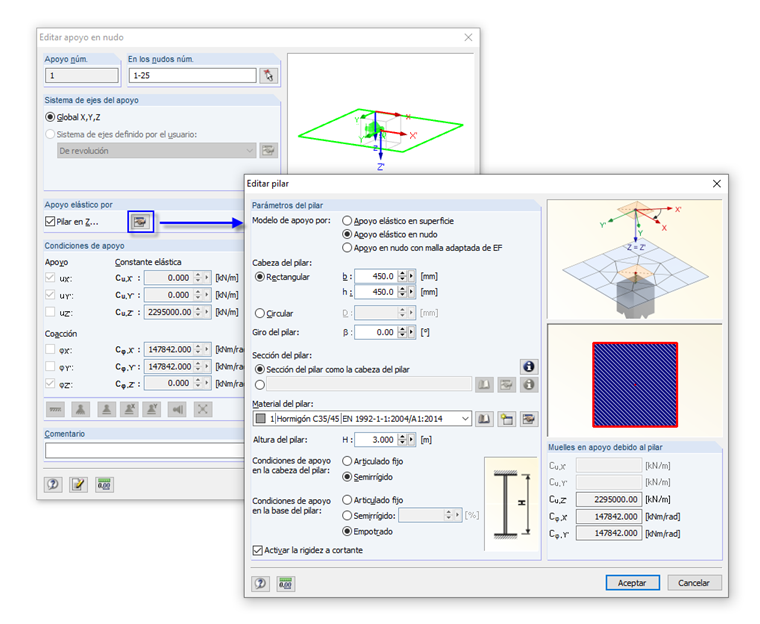Click the Giro del pilar β stepper arrows
This screenshot has width=760, height=624.
pyautogui.click(x=402, y=332)
